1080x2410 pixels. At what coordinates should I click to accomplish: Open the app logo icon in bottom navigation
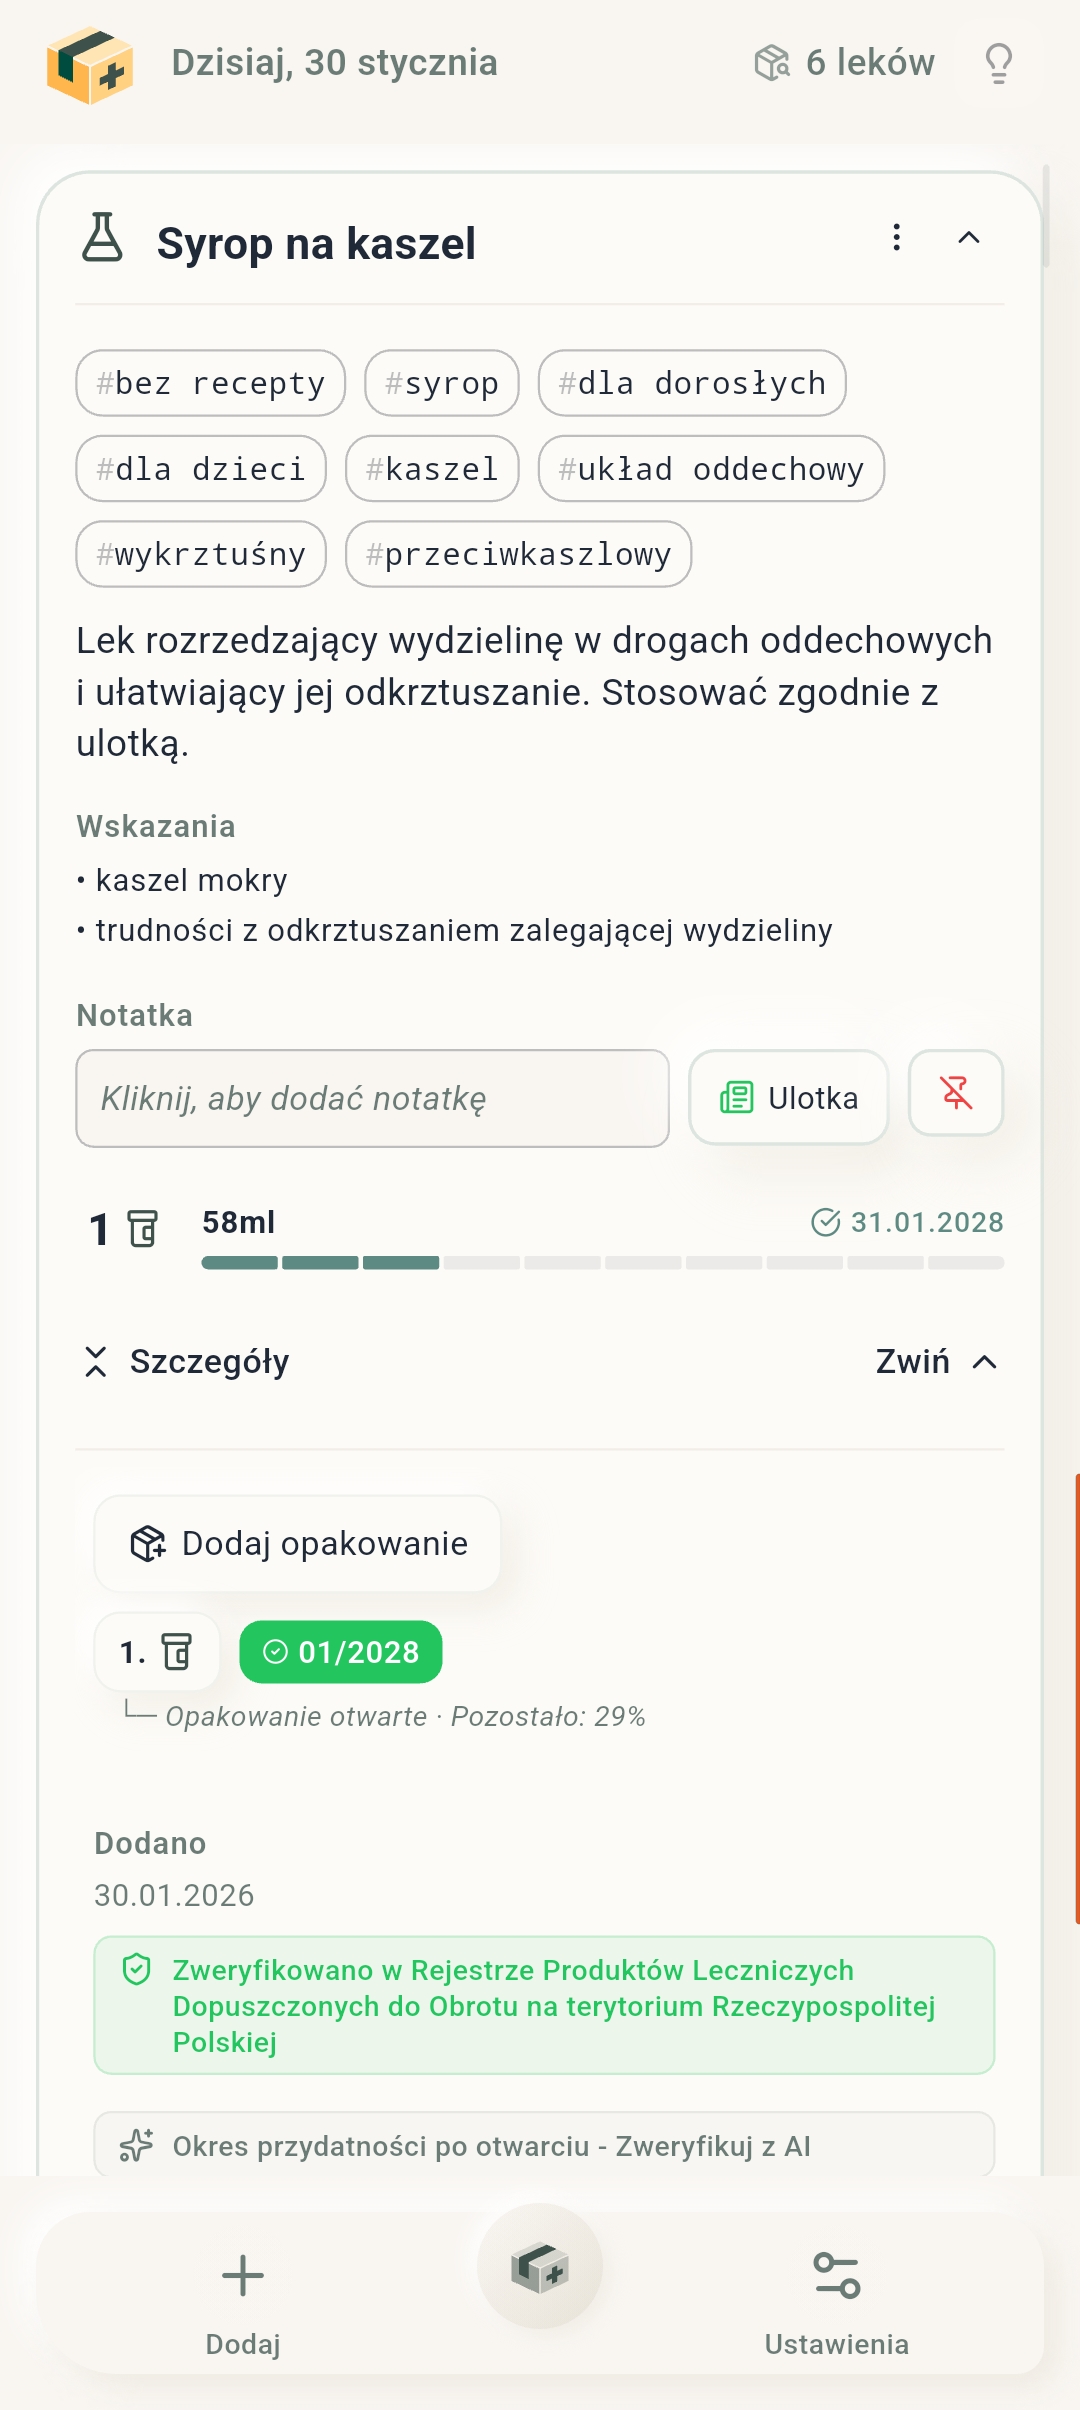click(x=540, y=2271)
